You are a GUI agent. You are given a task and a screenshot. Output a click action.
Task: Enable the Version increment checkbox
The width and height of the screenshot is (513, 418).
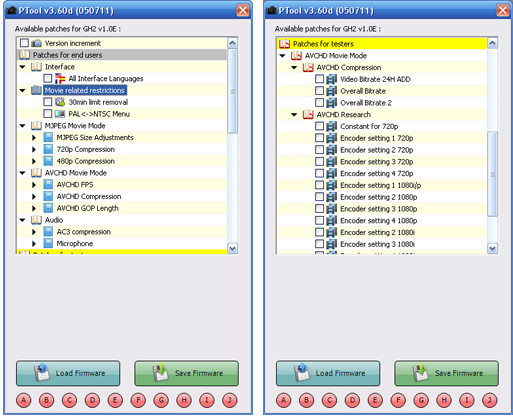[x=24, y=43]
